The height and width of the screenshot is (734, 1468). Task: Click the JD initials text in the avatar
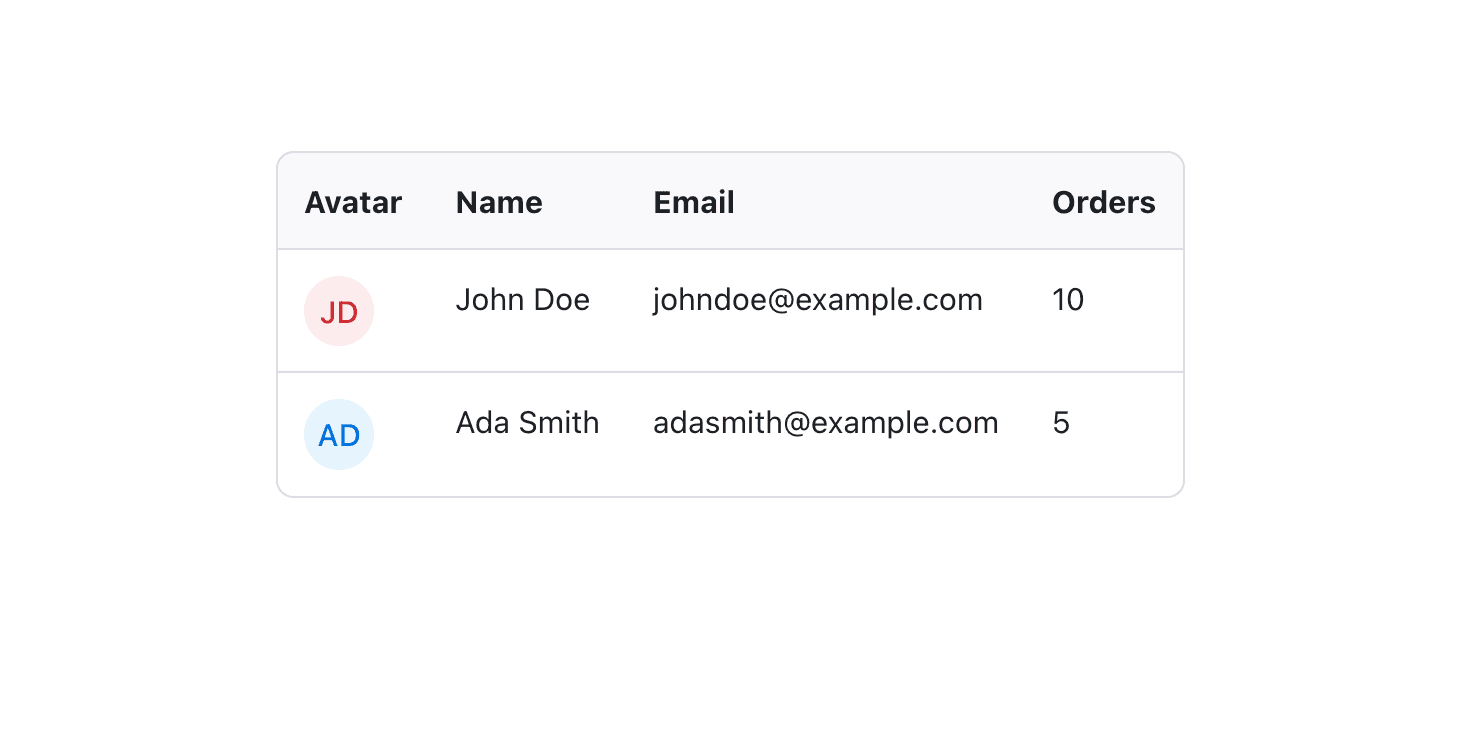click(x=339, y=313)
